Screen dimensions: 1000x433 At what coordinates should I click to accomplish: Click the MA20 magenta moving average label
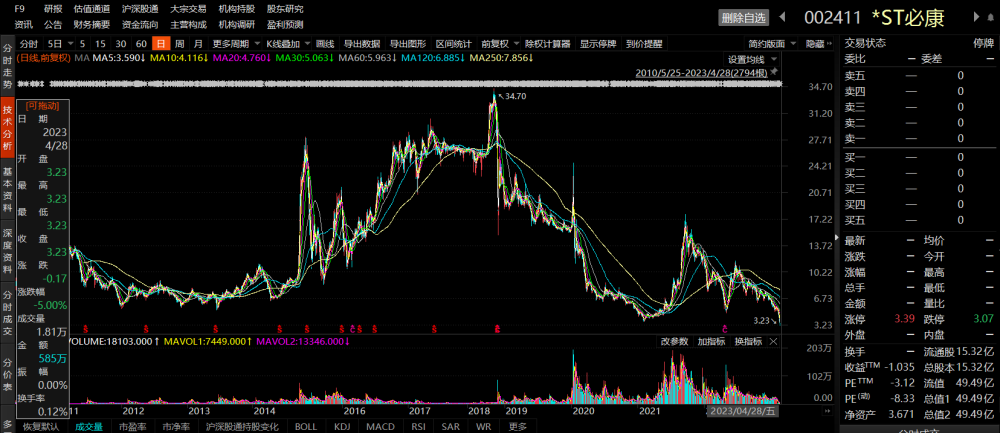[241, 58]
